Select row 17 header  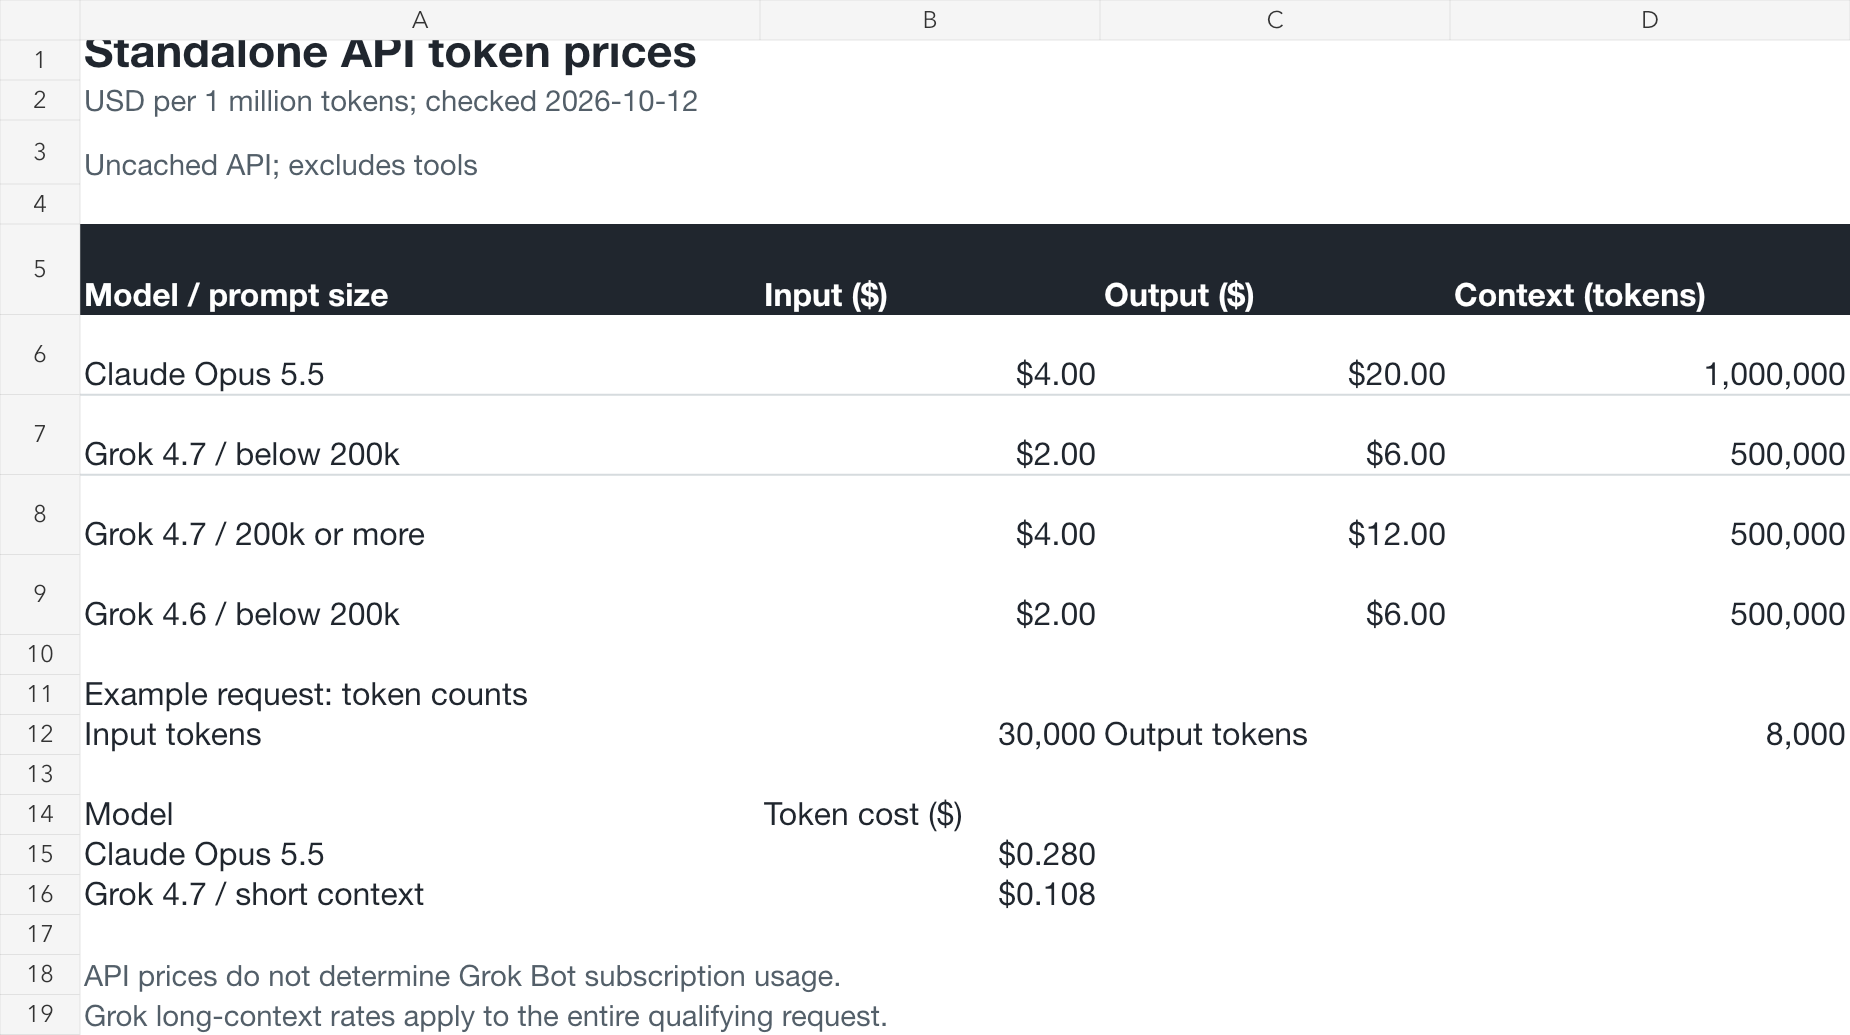(40, 934)
